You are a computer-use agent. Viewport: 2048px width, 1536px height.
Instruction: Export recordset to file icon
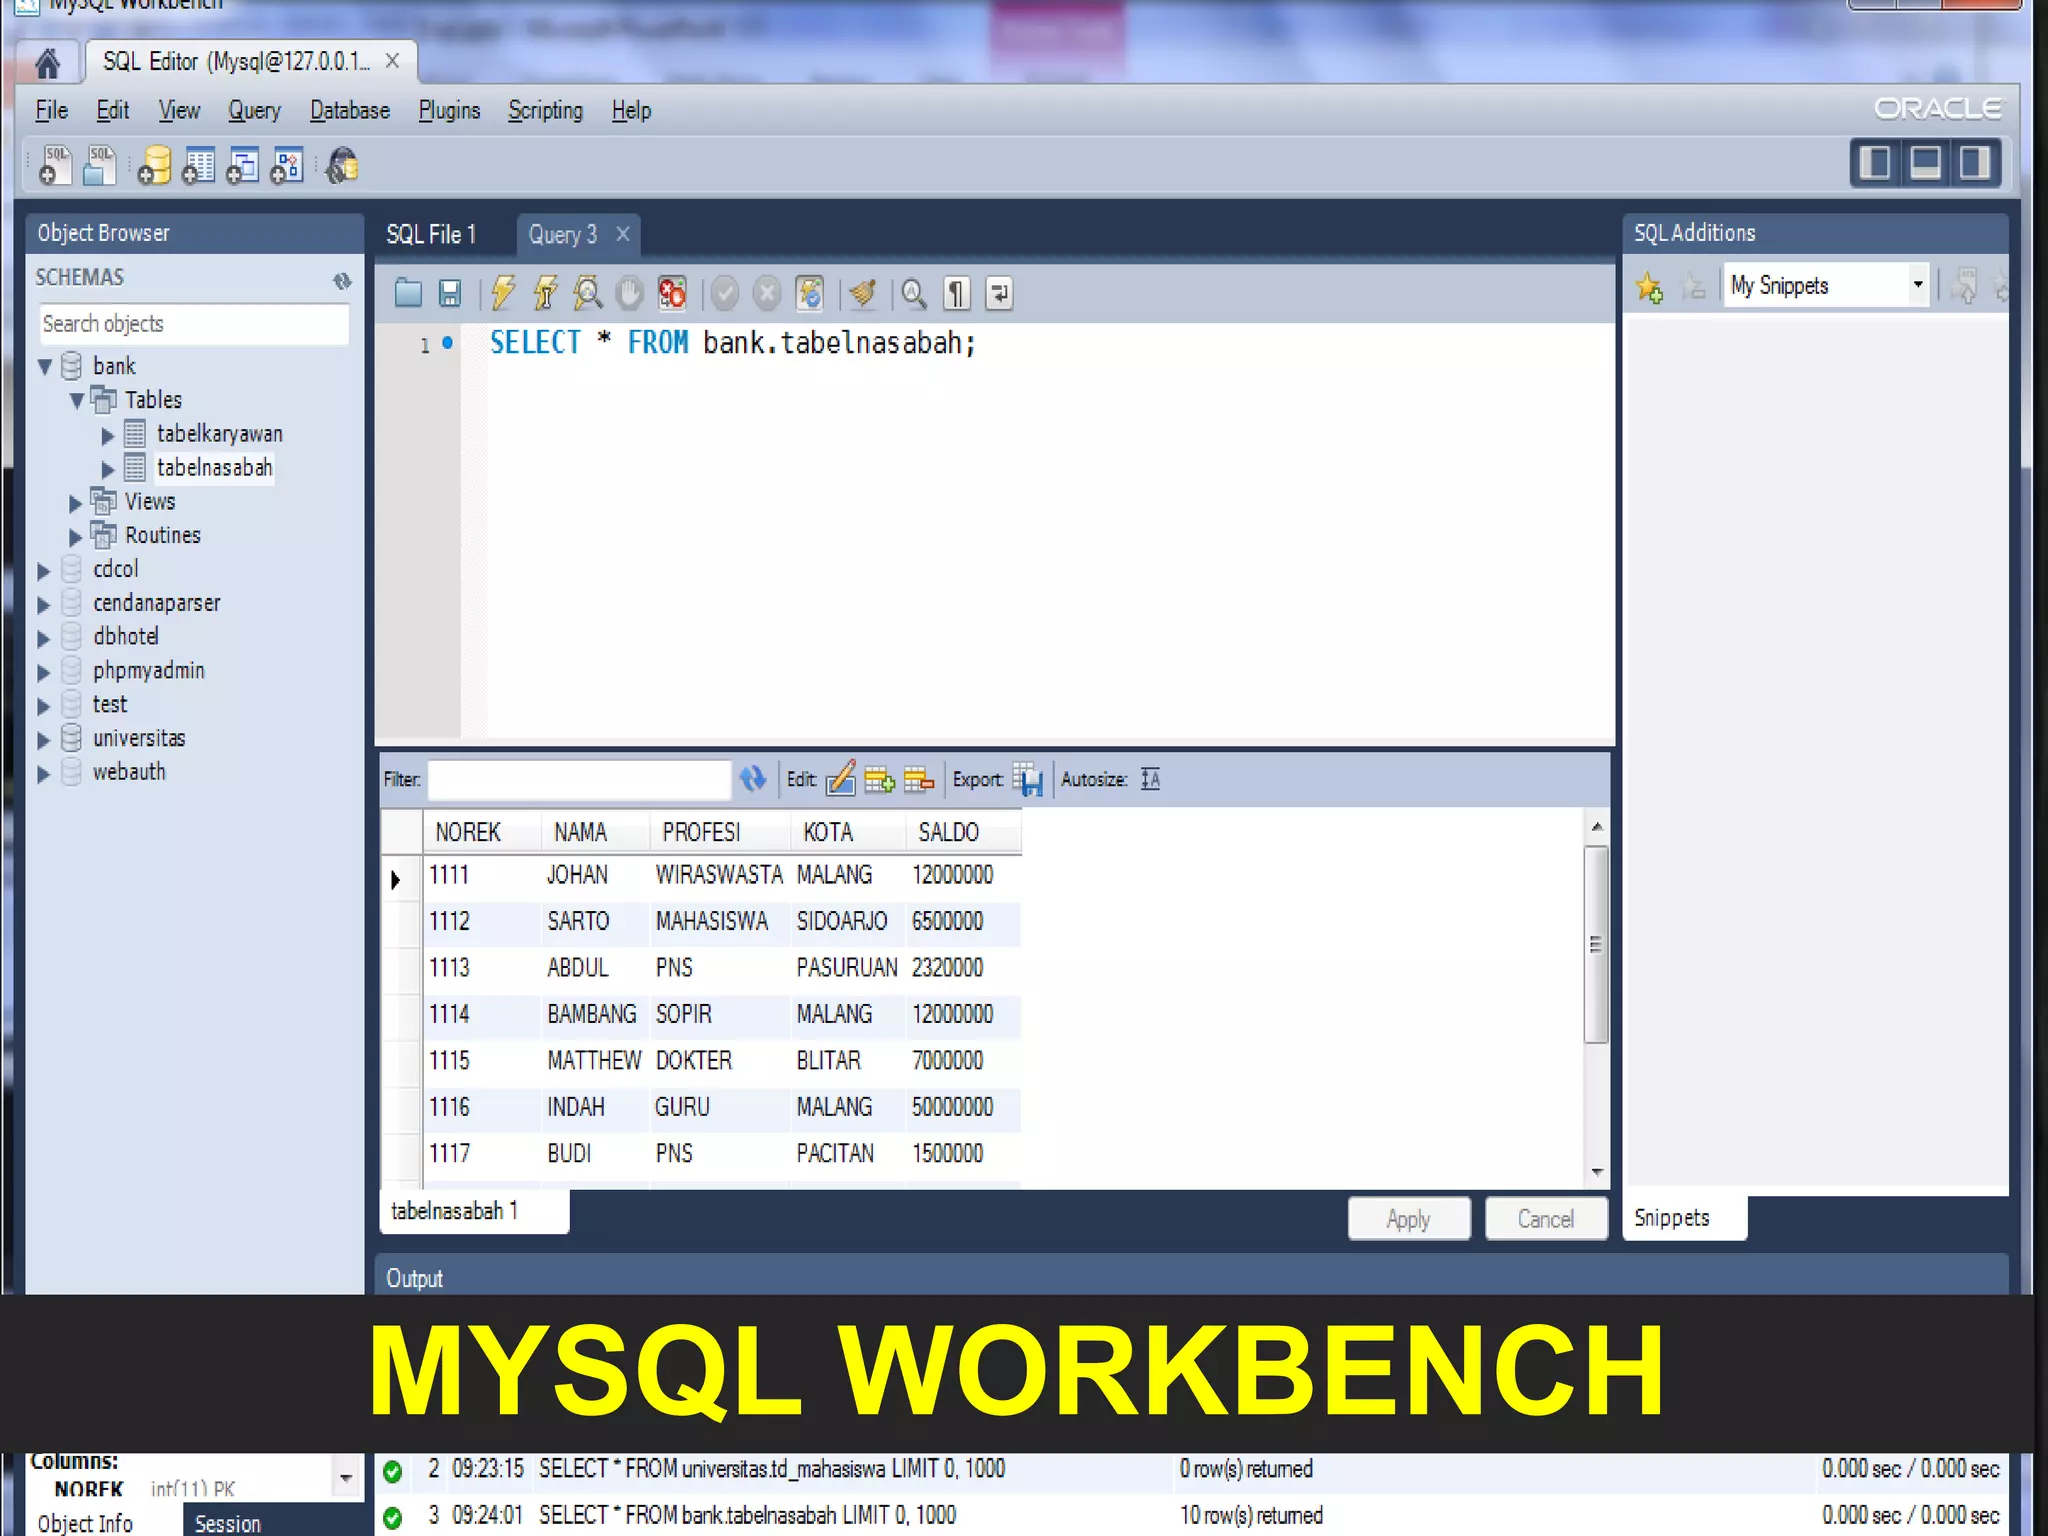pos(1027,779)
